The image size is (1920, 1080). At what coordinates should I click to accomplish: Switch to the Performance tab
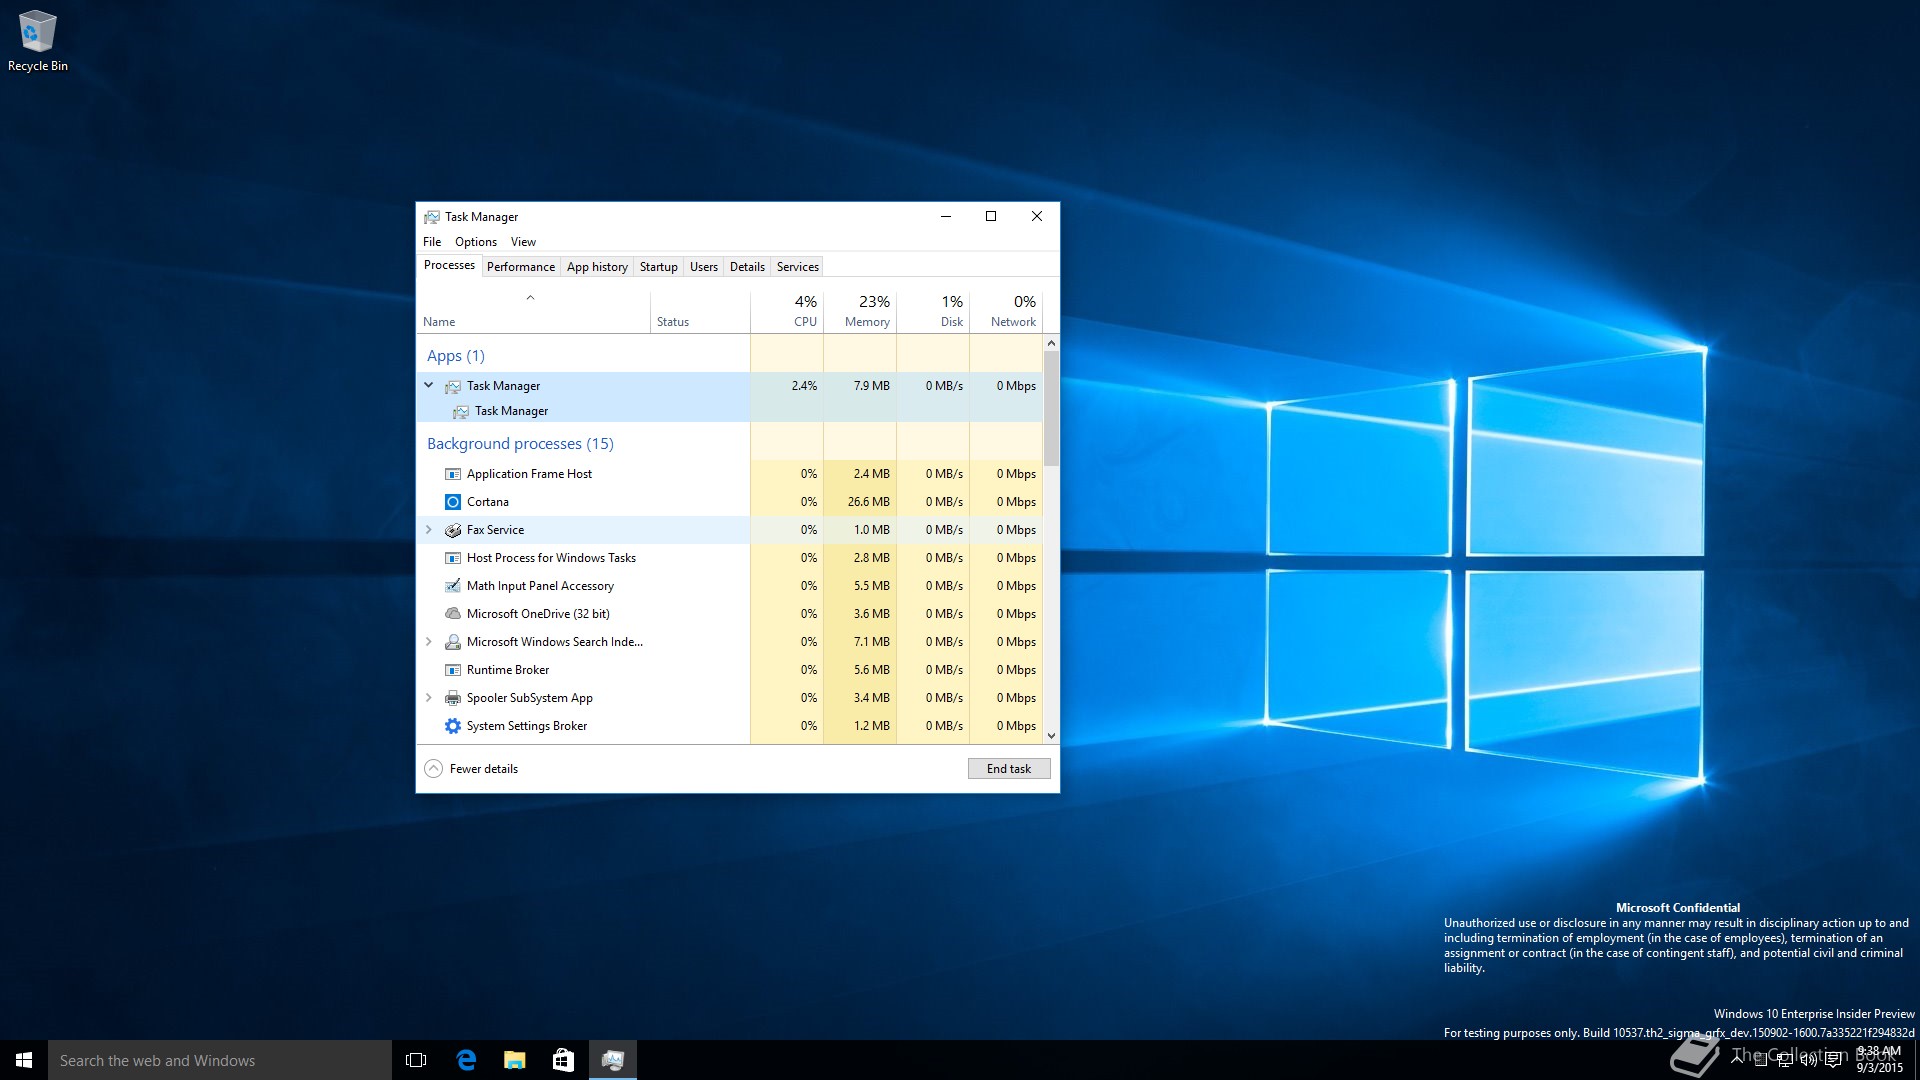520,267
